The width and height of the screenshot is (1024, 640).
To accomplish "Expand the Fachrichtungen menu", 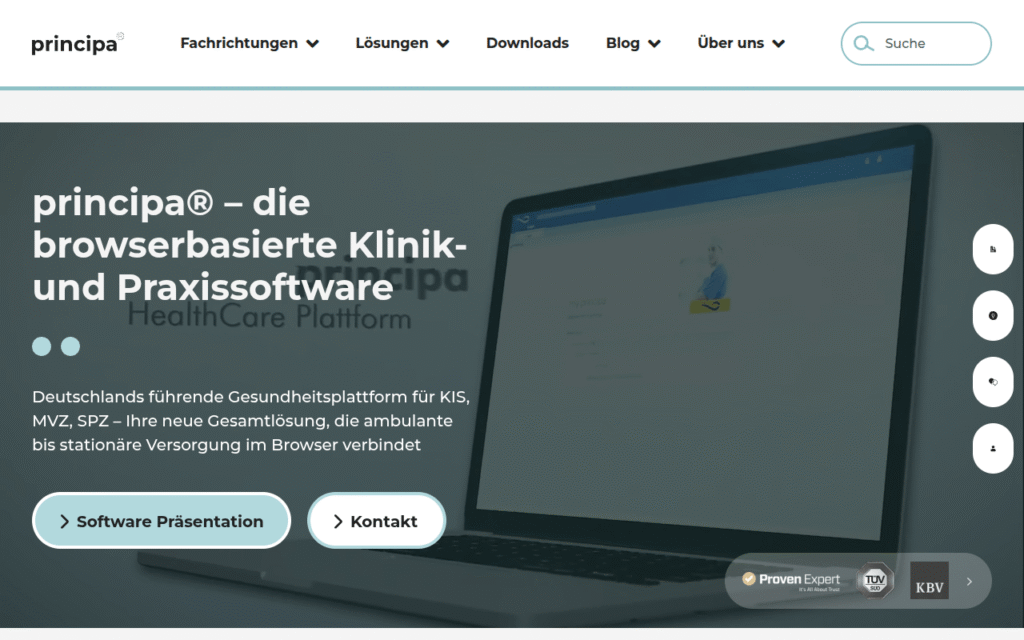I will [249, 43].
